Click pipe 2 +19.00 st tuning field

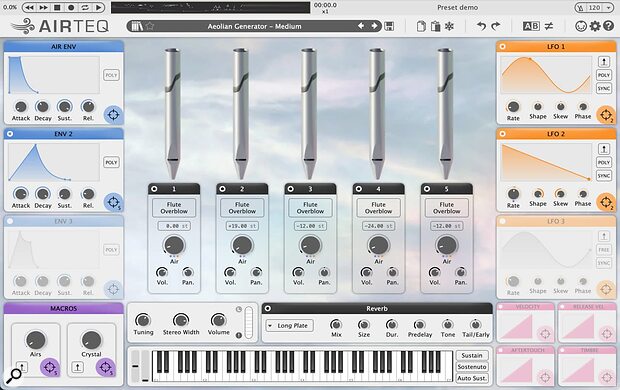tap(242, 226)
